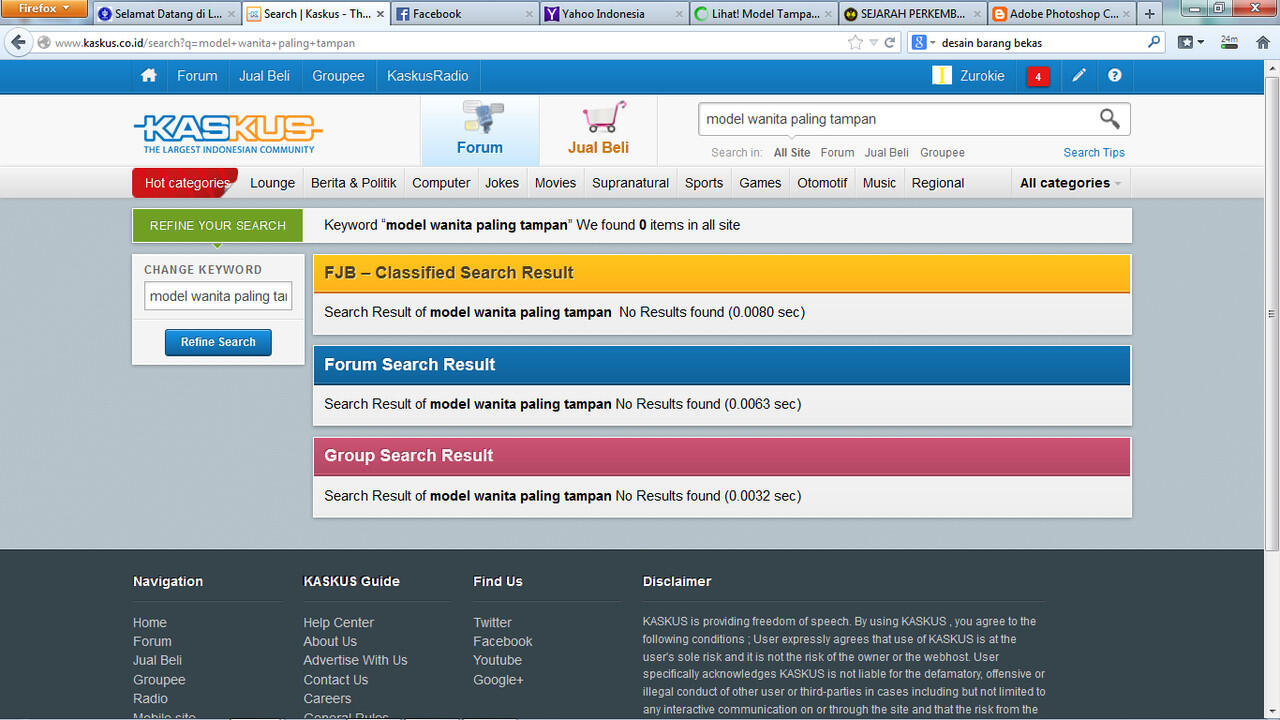This screenshot has height=720, width=1280.
Task: Click the browser back arrow button
Action: [17, 43]
